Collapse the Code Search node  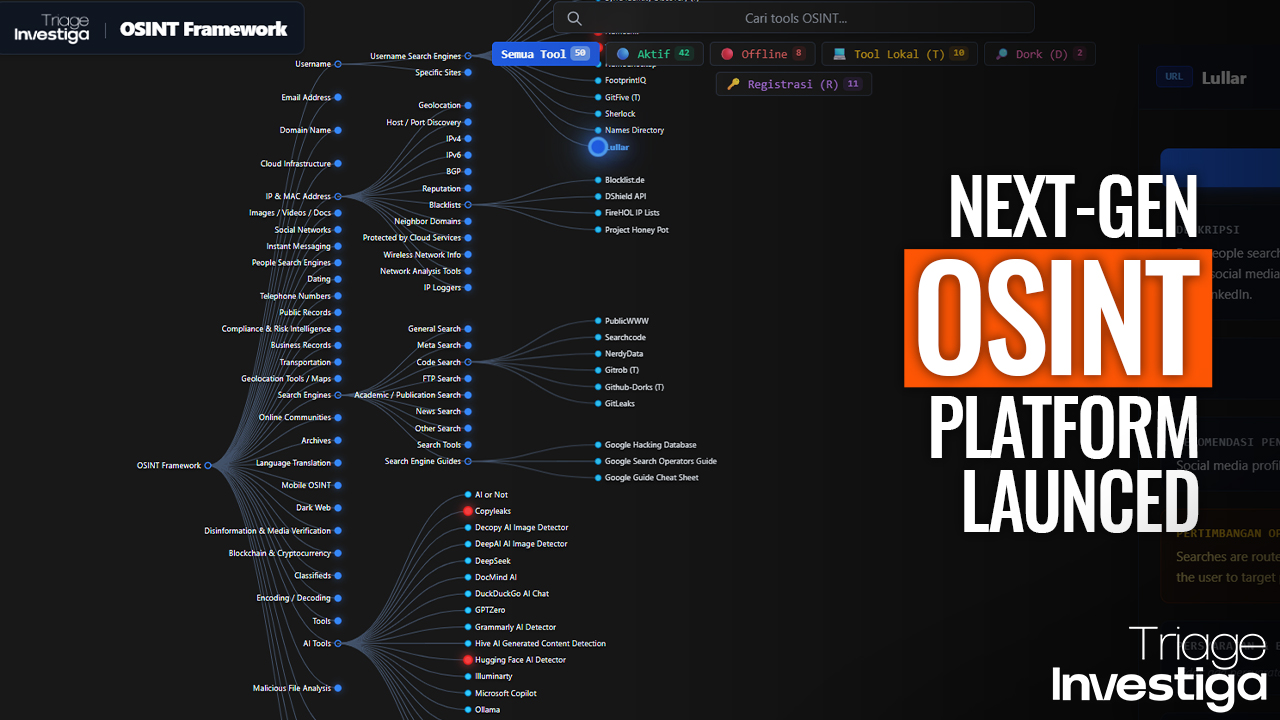(467, 362)
